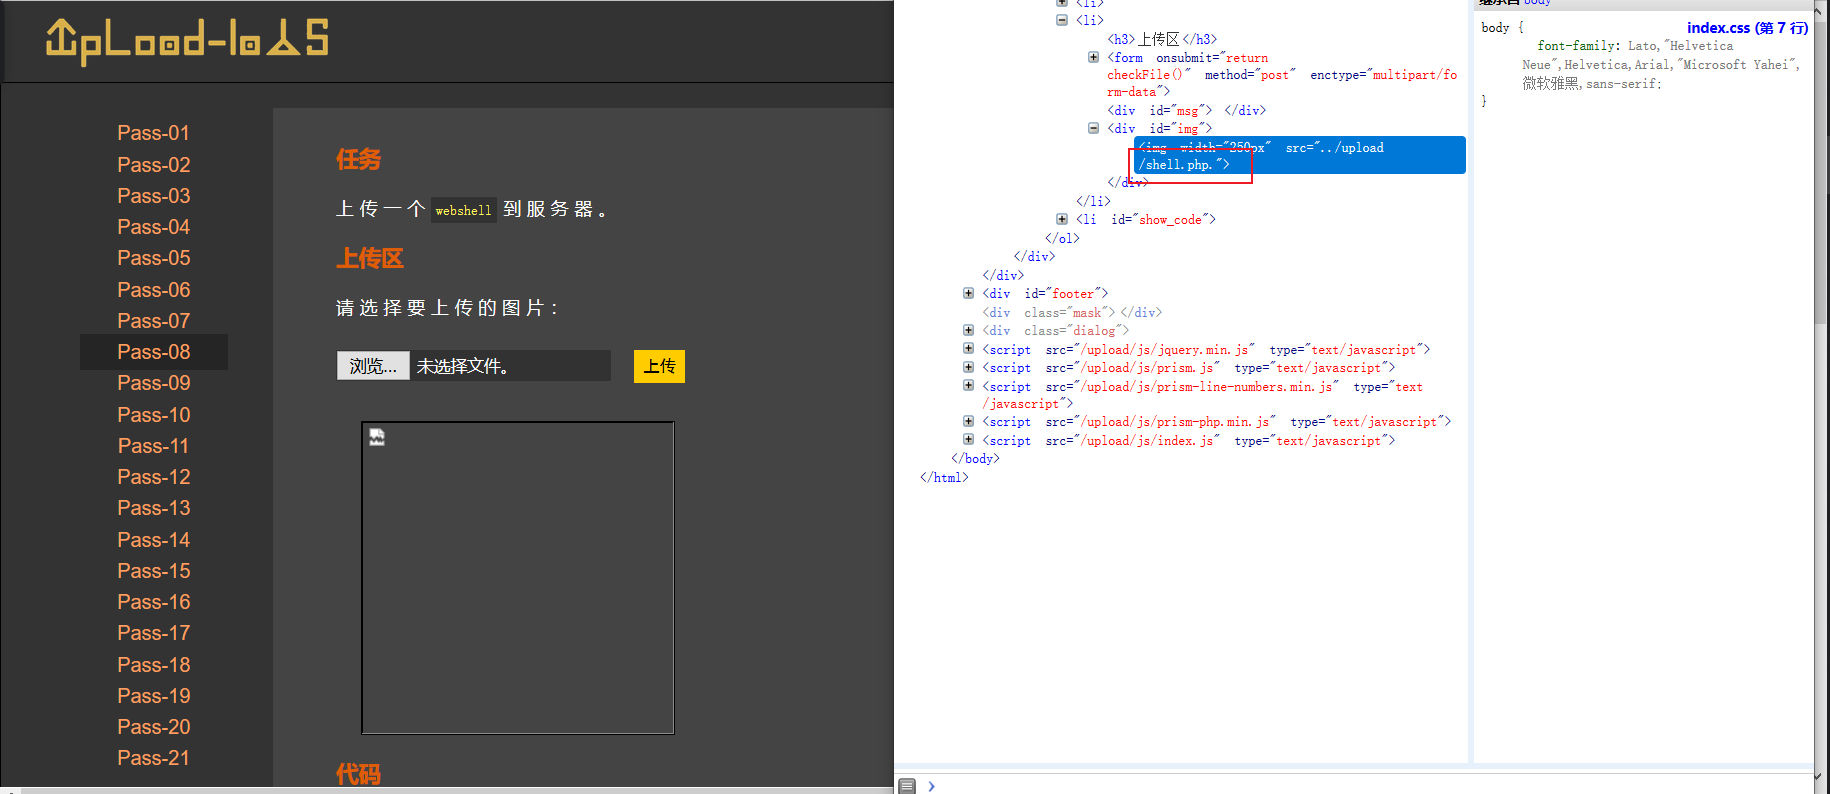Open Pass-02 level

pyautogui.click(x=153, y=165)
